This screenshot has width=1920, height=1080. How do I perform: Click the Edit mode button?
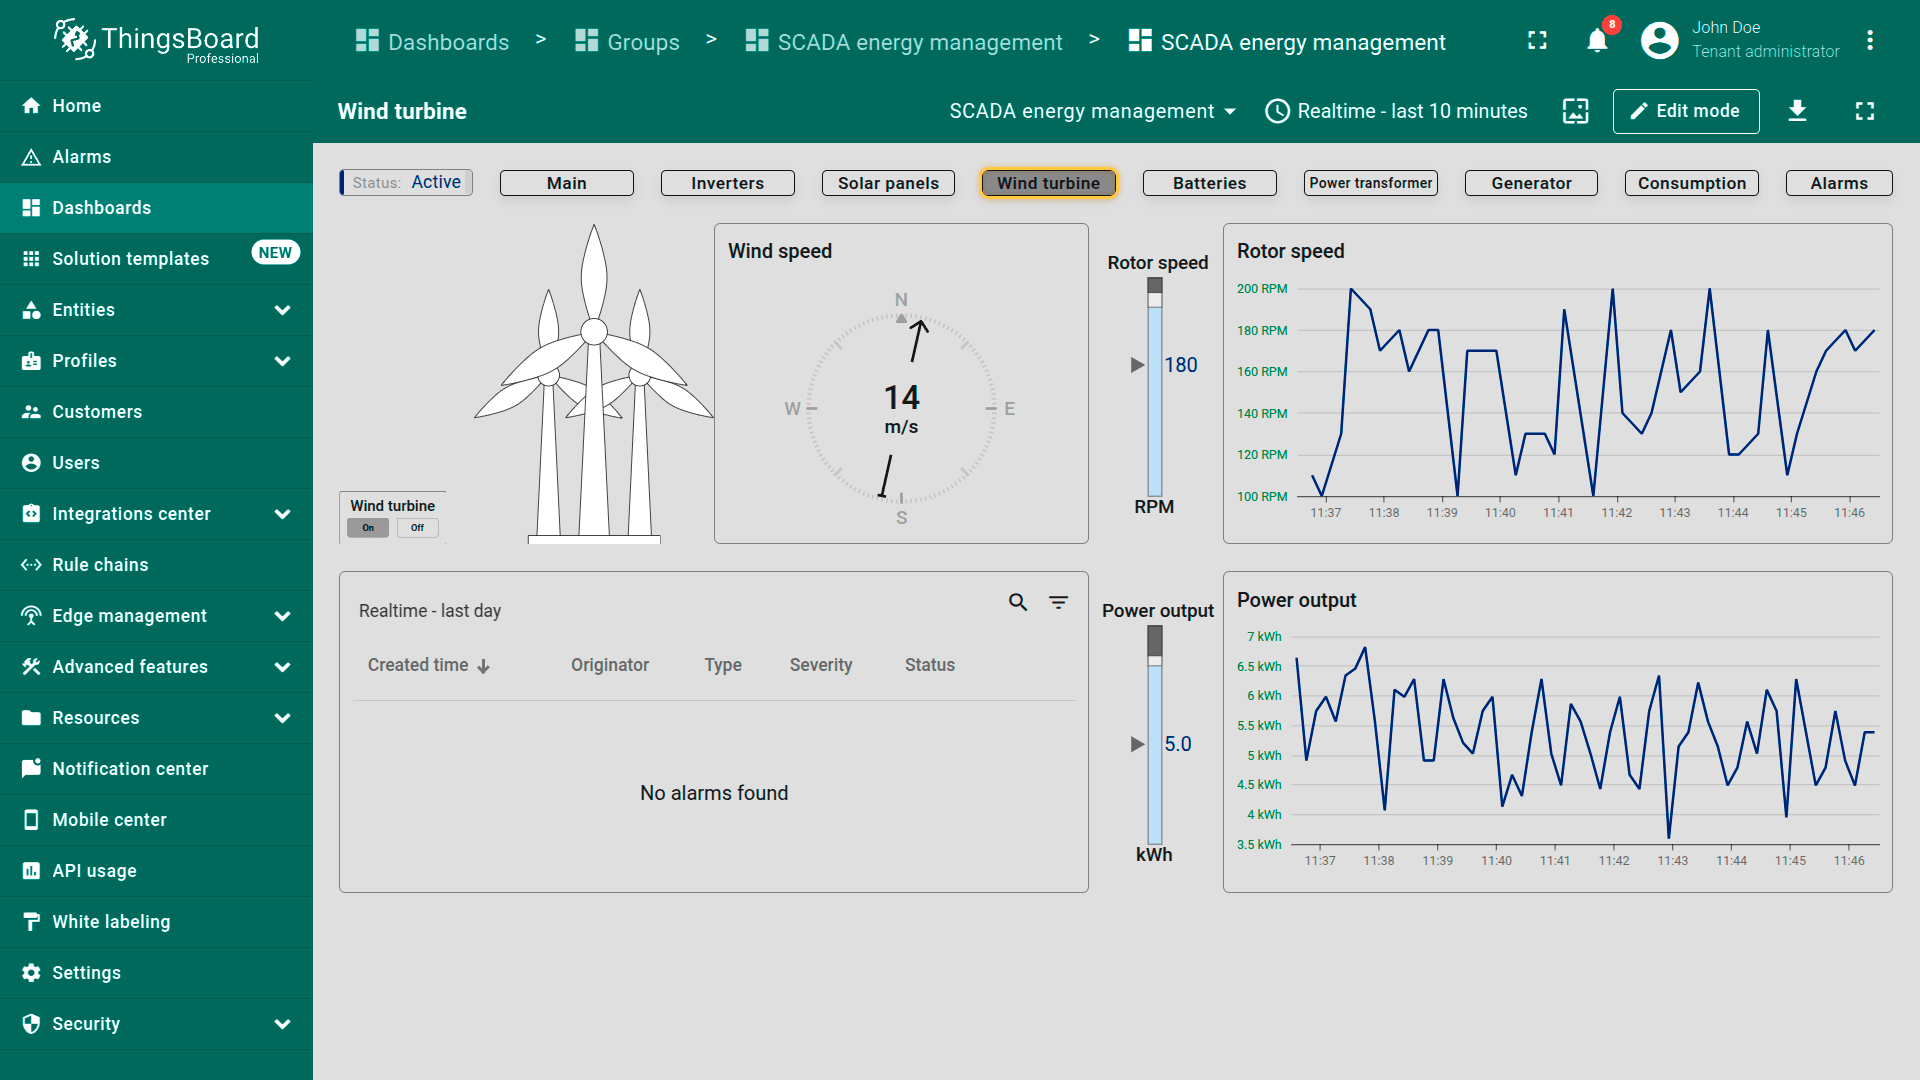(x=1685, y=111)
